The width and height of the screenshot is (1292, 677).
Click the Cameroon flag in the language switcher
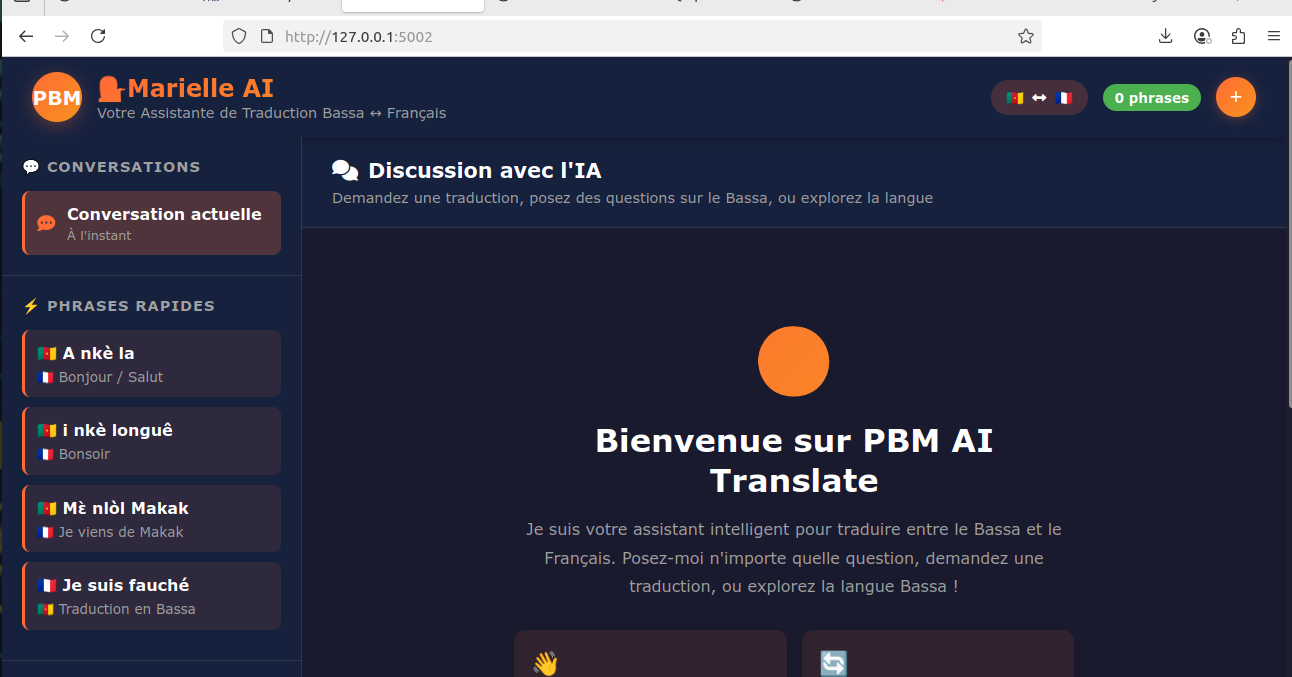coord(1014,97)
